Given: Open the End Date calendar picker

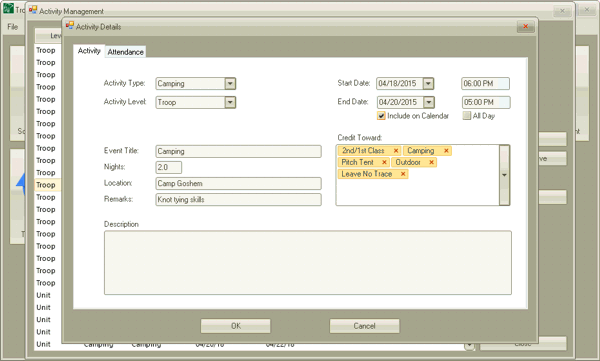Looking at the screenshot, I should click(429, 102).
